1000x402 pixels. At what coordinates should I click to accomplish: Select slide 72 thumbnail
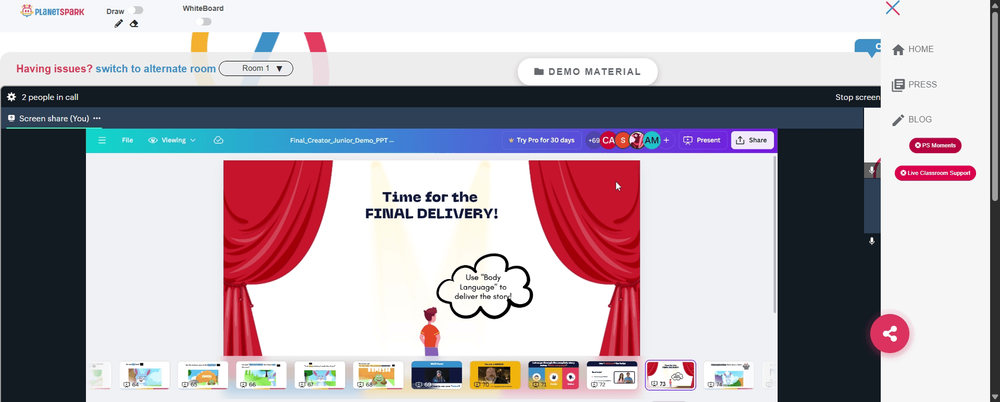pos(612,375)
